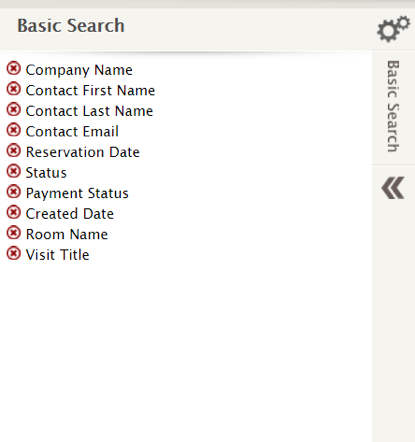Remove the Room Name field
This screenshot has height=442, width=415.
[14, 233]
